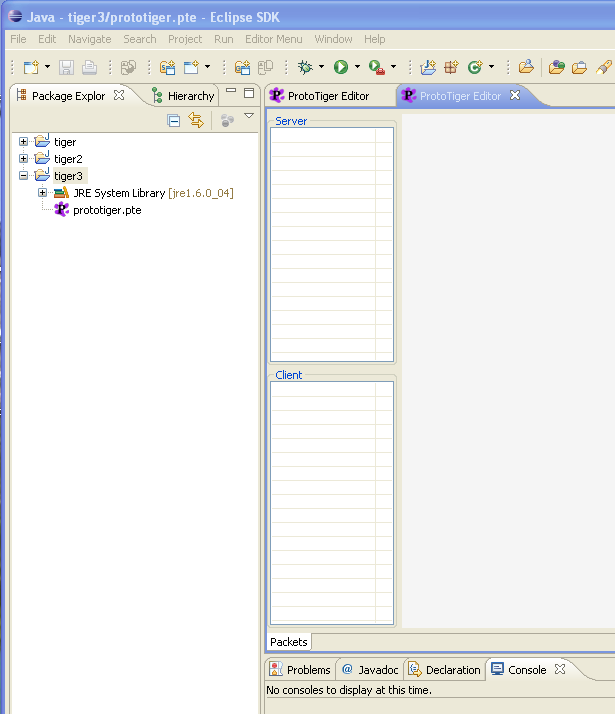Viewport: 615px width, 714px height.
Task: Switch to the Javadoc tab
Action: (370, 670)
